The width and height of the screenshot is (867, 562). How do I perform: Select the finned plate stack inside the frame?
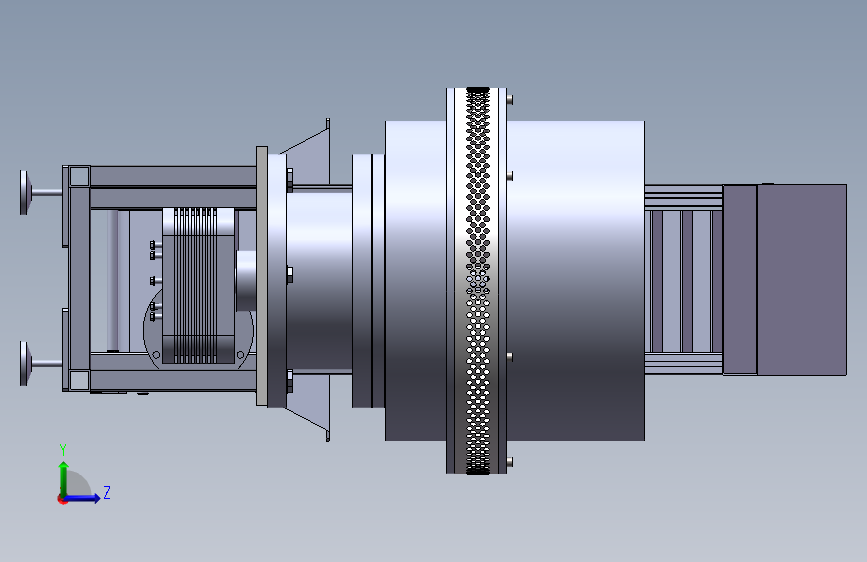(198, 285)
